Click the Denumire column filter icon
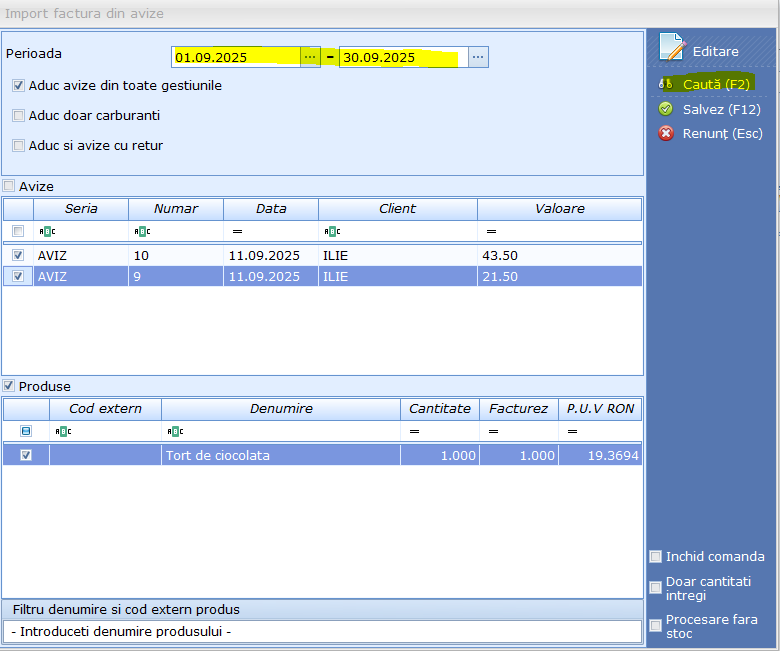The image size is (780, 651). click(x=175, y=431)
